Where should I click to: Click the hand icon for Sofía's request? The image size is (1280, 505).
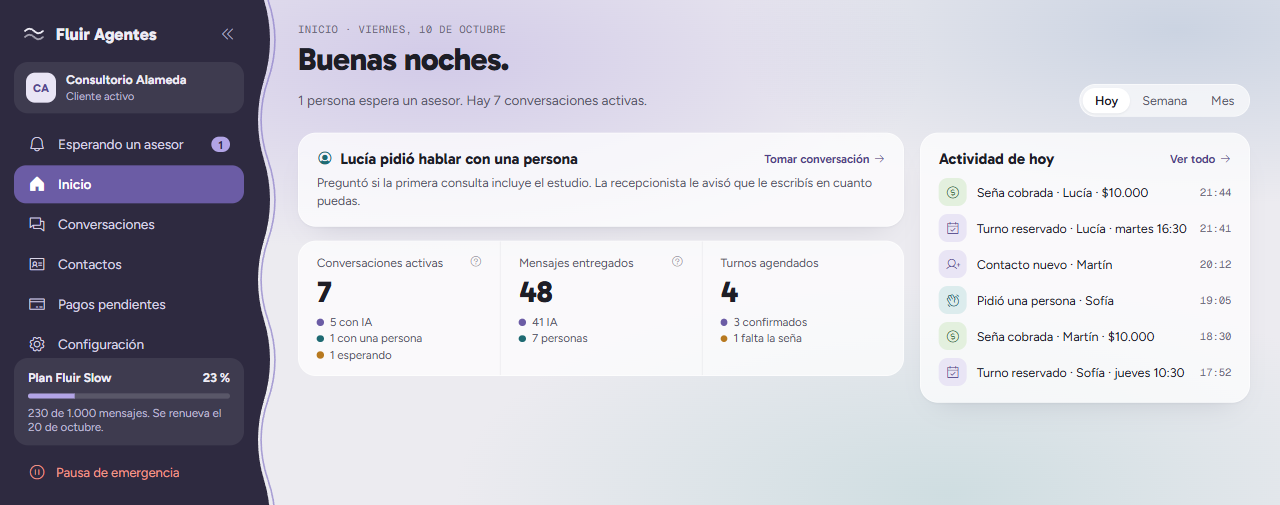[952, 300]
